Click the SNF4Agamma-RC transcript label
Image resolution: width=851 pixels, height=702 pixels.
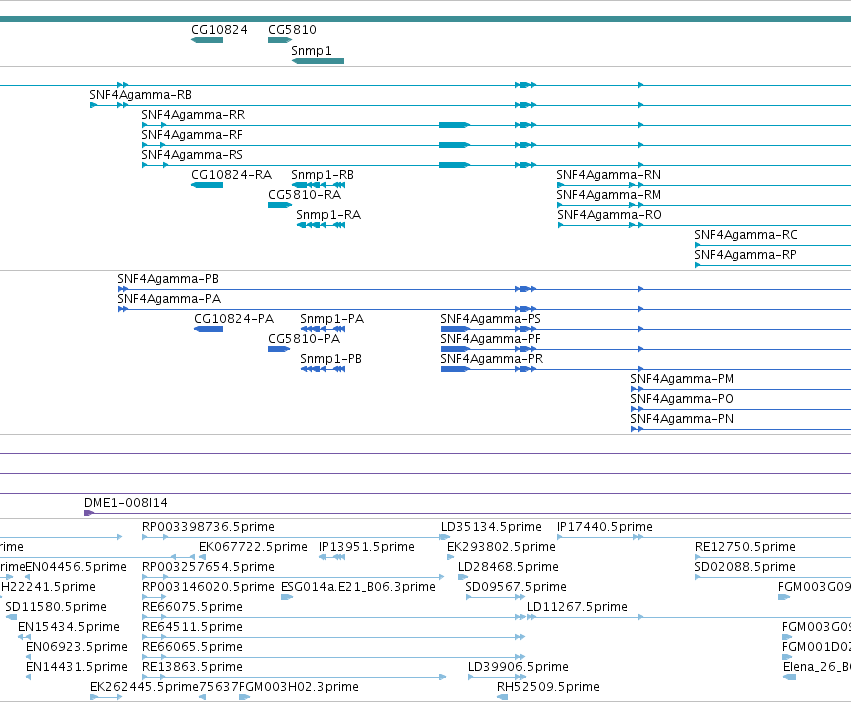746,236
